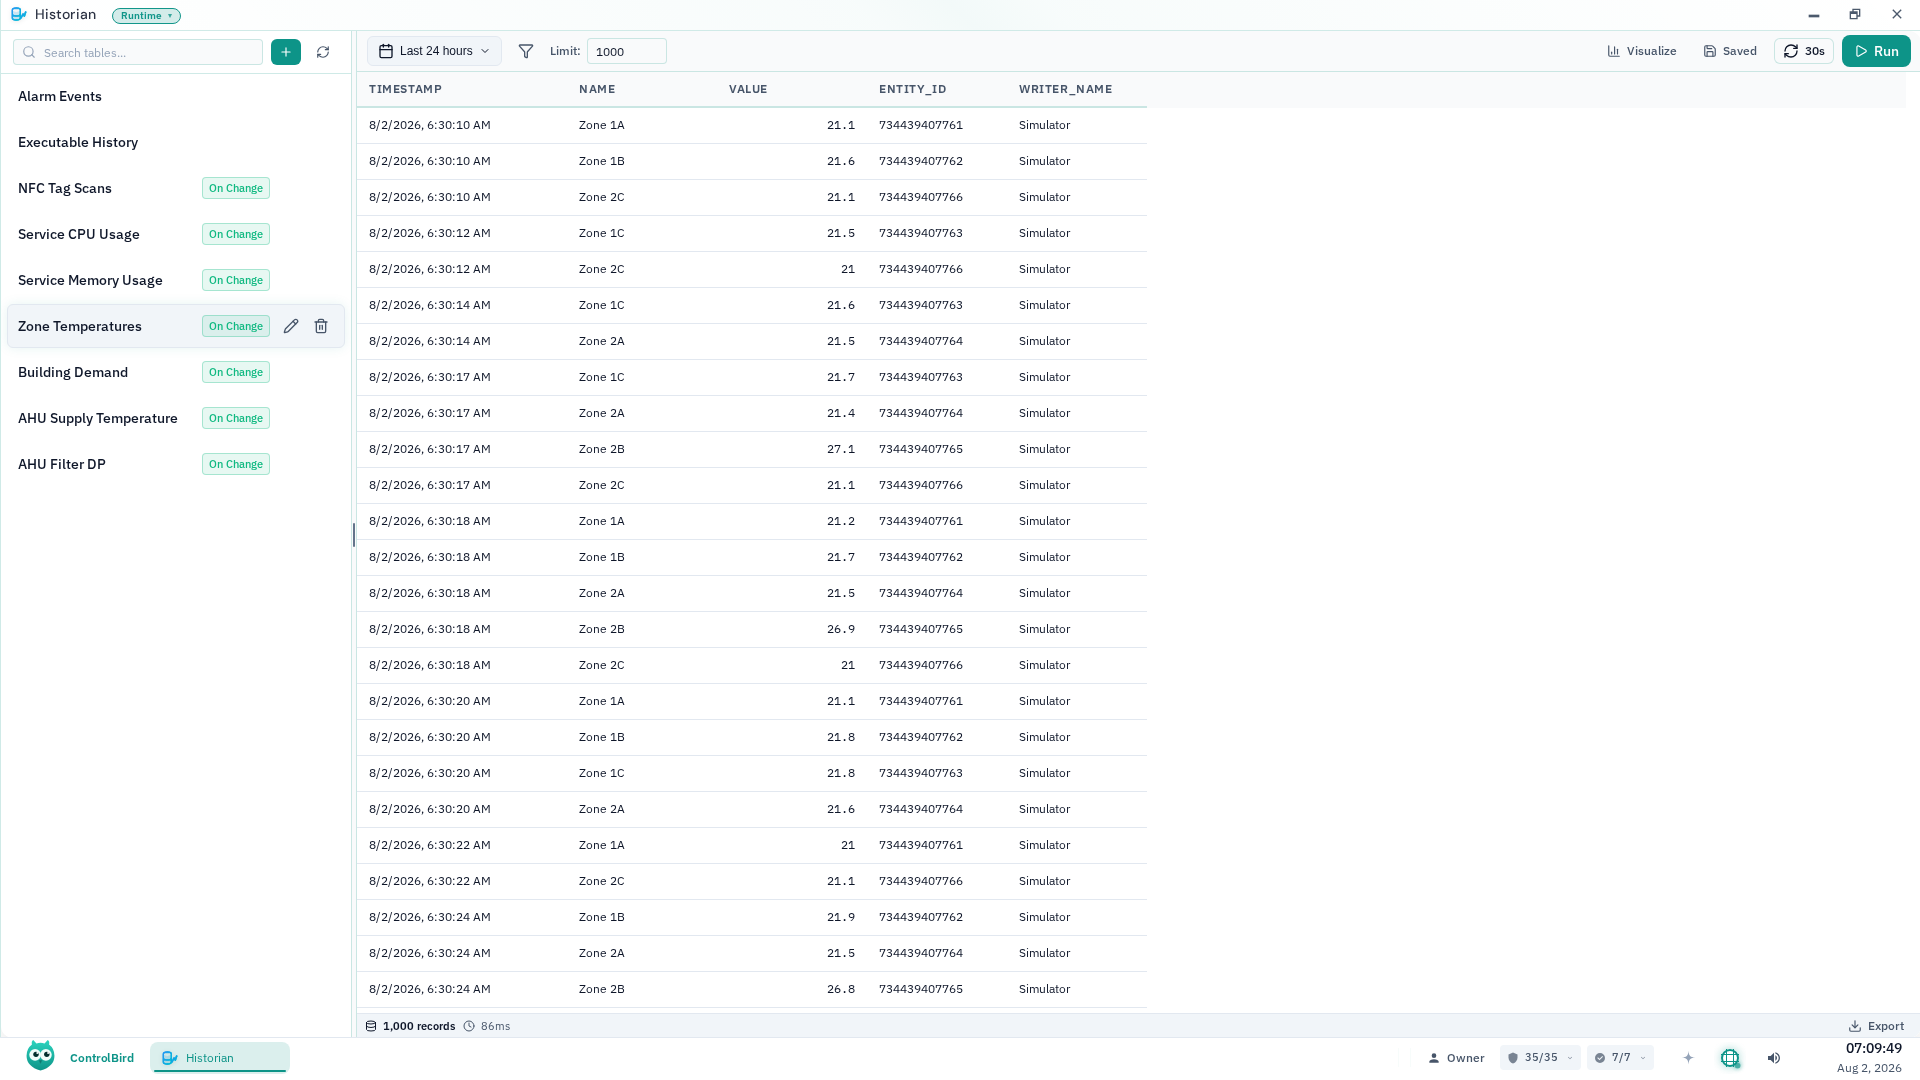This screenshot has width=1920, height=1080.
Task: Open the Last 24 hours time range dropdown
Action: pyautogui.click(x=434, y=51)
